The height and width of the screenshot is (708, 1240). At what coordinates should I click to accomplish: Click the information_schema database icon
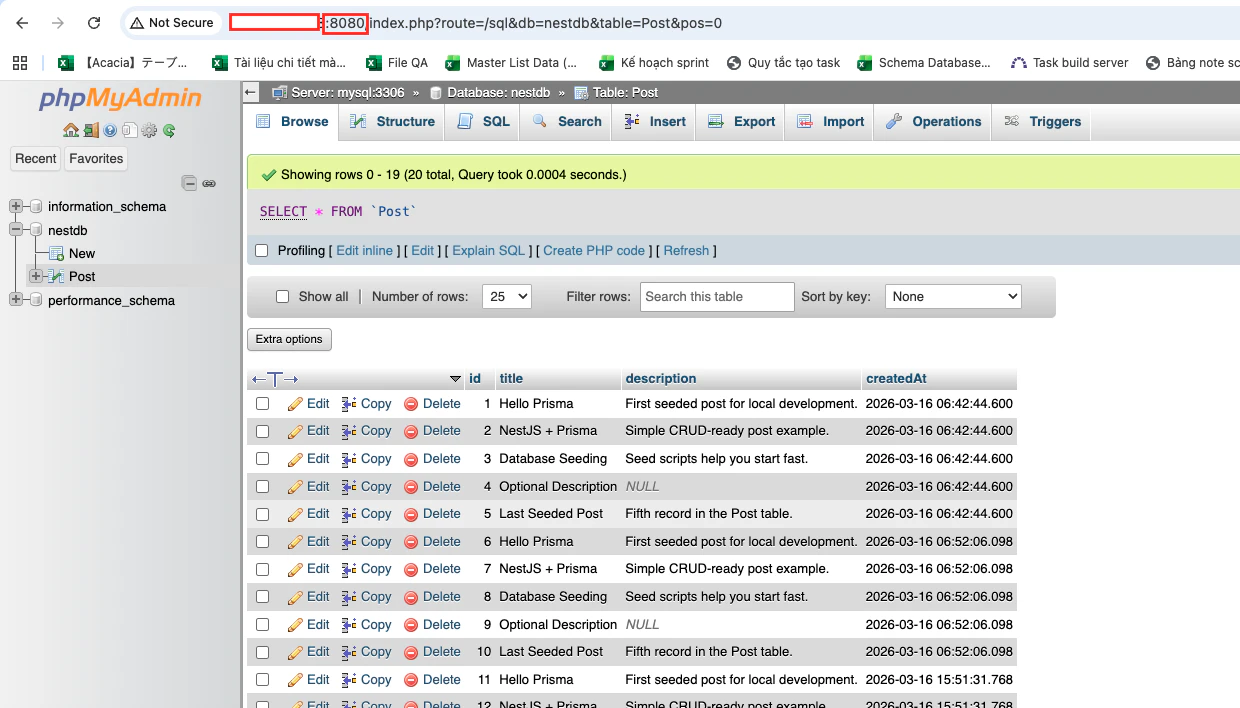click(35, 207)
